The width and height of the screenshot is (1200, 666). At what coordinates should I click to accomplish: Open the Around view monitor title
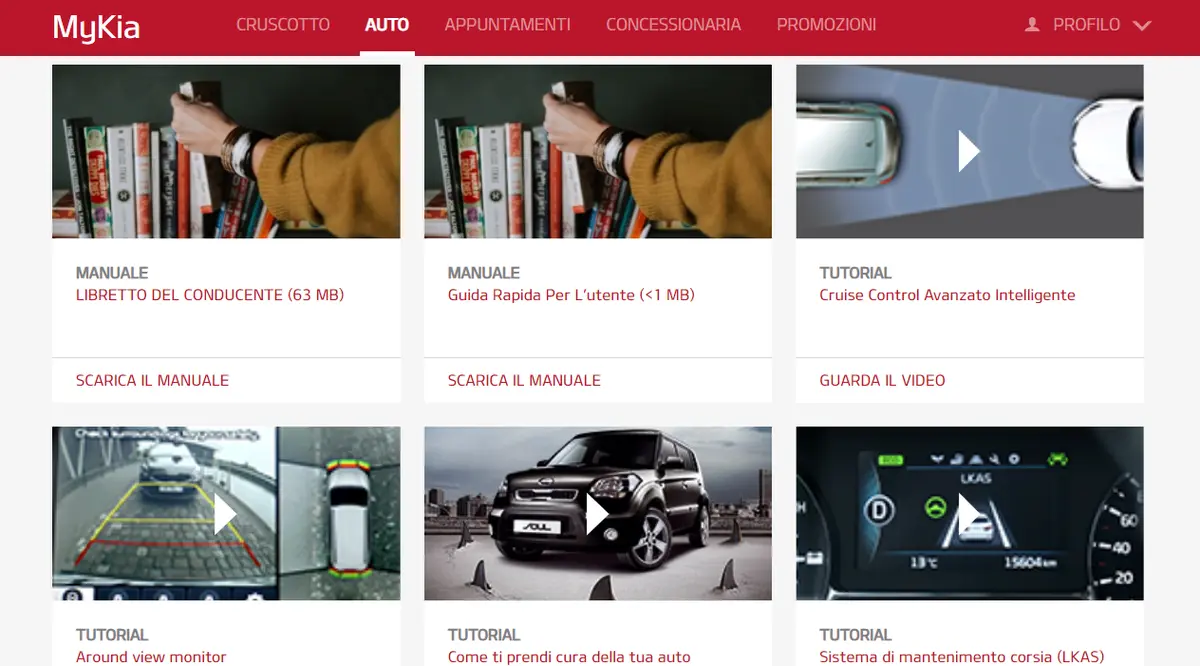[151, 657]
